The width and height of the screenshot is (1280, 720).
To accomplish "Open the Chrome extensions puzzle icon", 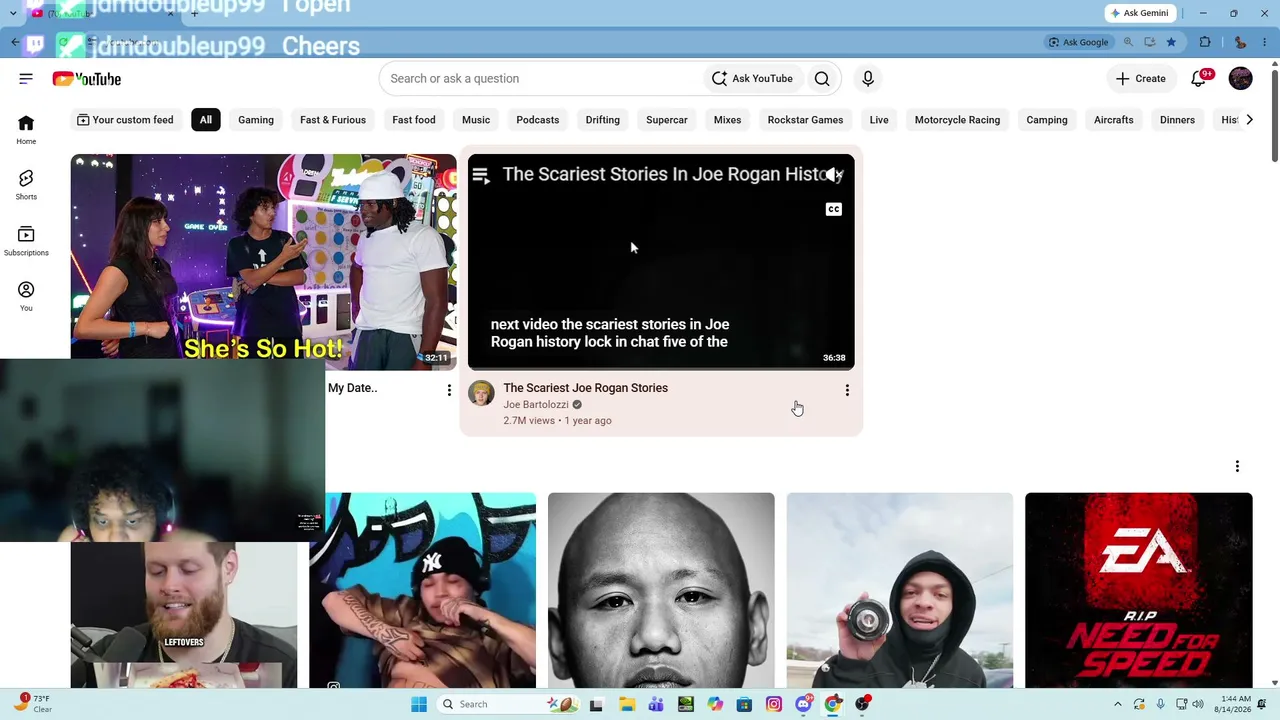I will (x=1205, y=42).
